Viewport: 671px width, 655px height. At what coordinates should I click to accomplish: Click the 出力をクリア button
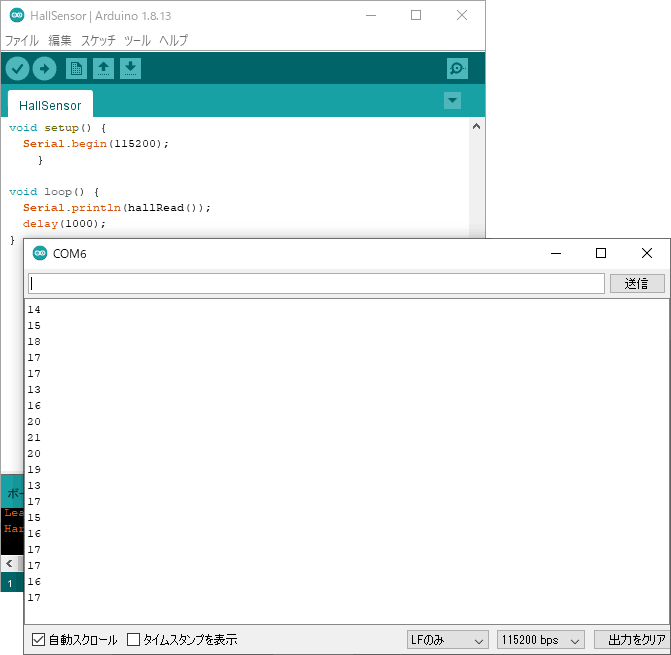[x=632, y=640]
